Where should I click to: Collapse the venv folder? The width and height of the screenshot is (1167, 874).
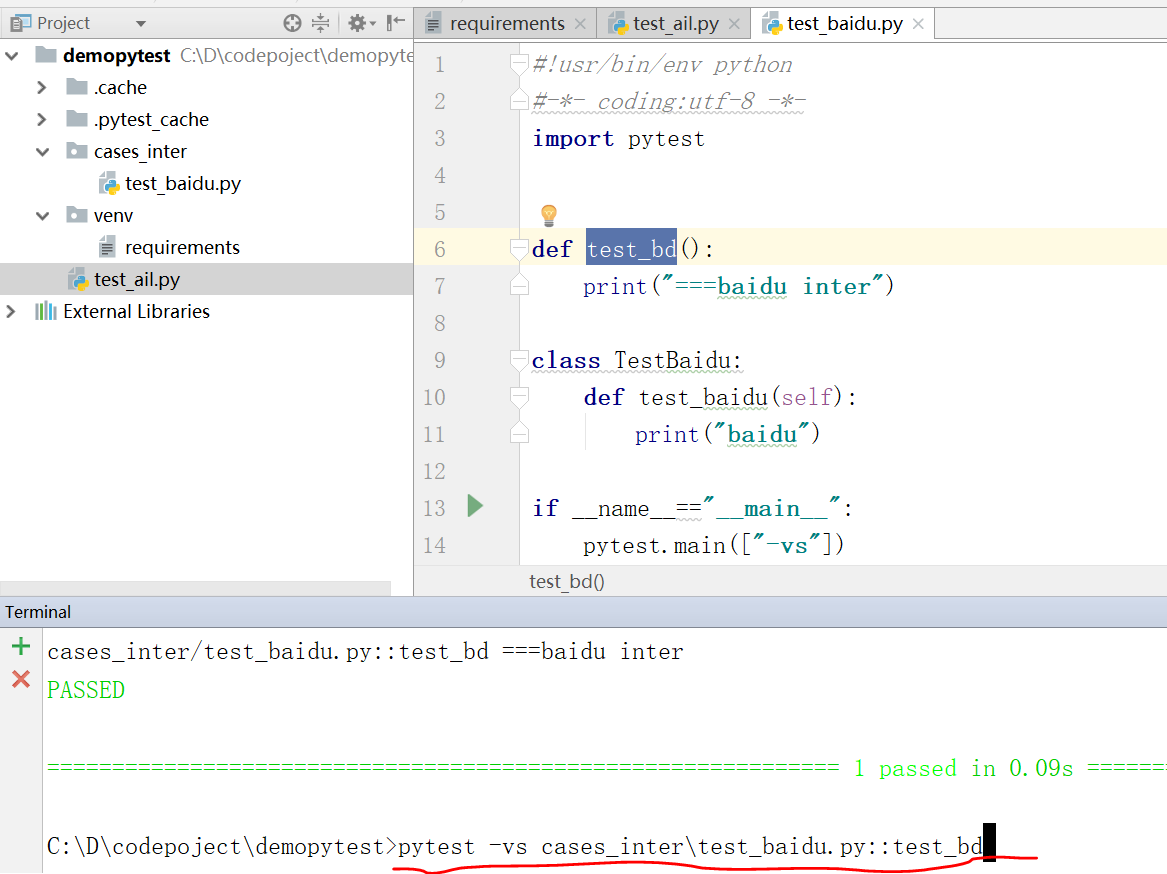(x=43, y=216)
